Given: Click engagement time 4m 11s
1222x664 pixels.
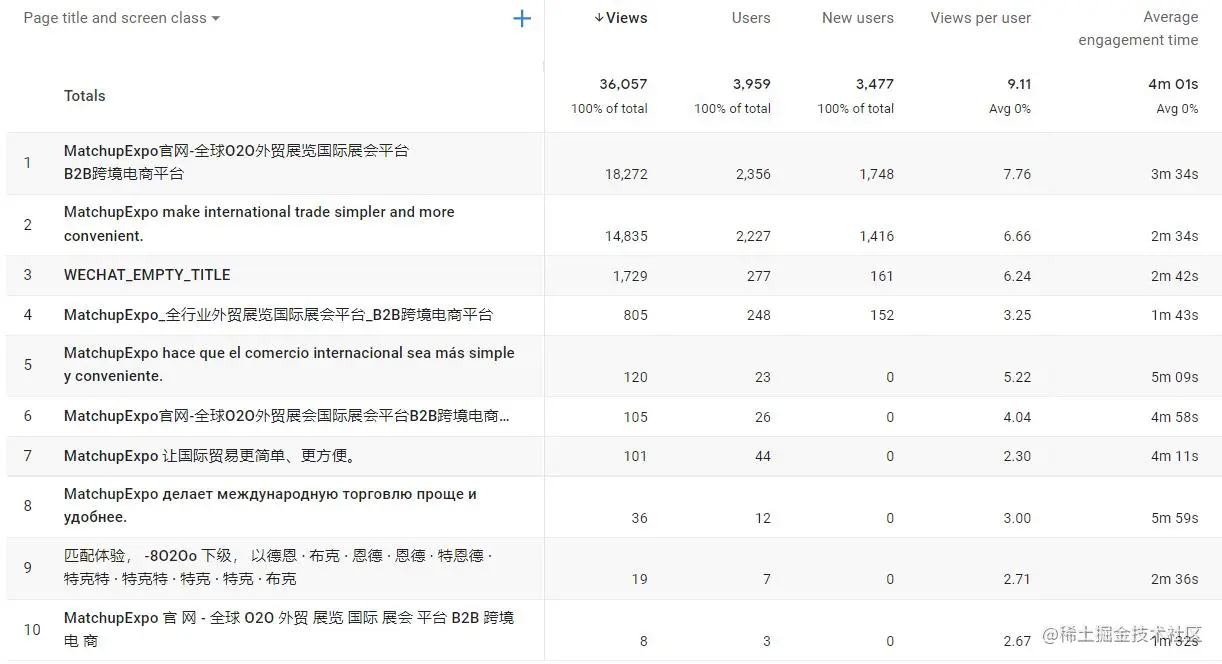Looking at the screenshot, I should [1174, 456].
